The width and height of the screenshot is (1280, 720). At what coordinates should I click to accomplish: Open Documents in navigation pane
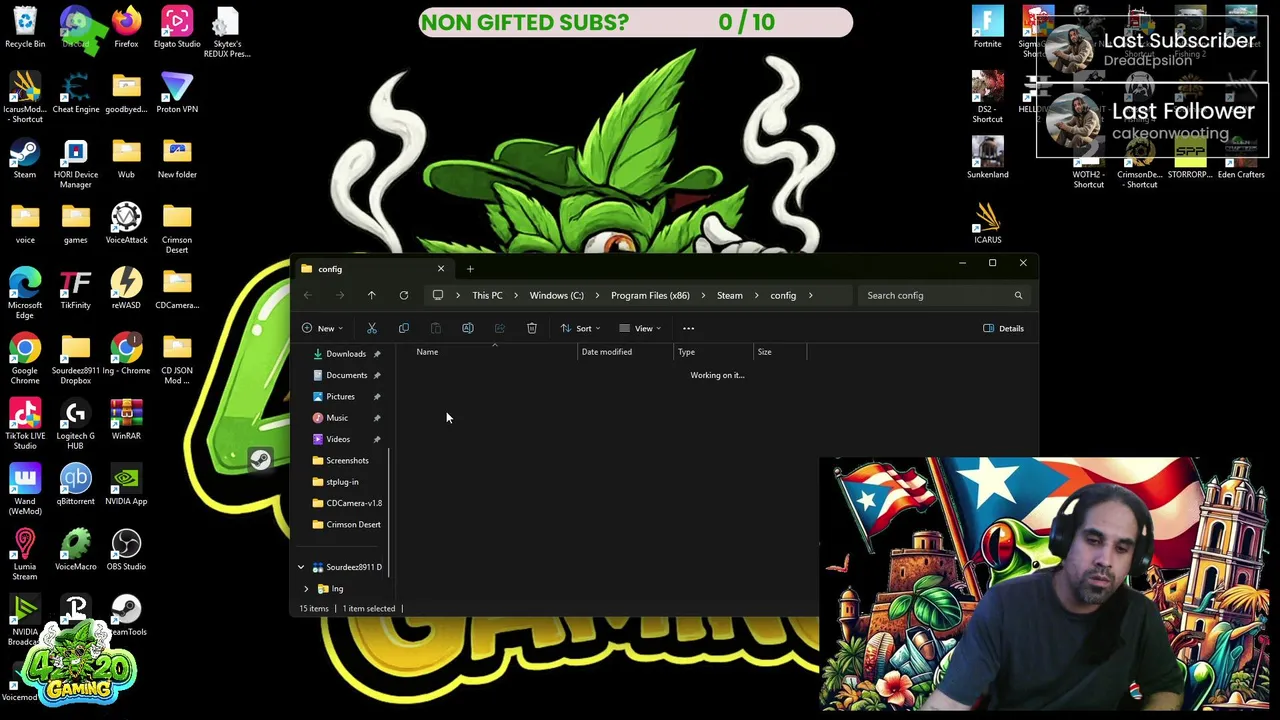[346, 375]
